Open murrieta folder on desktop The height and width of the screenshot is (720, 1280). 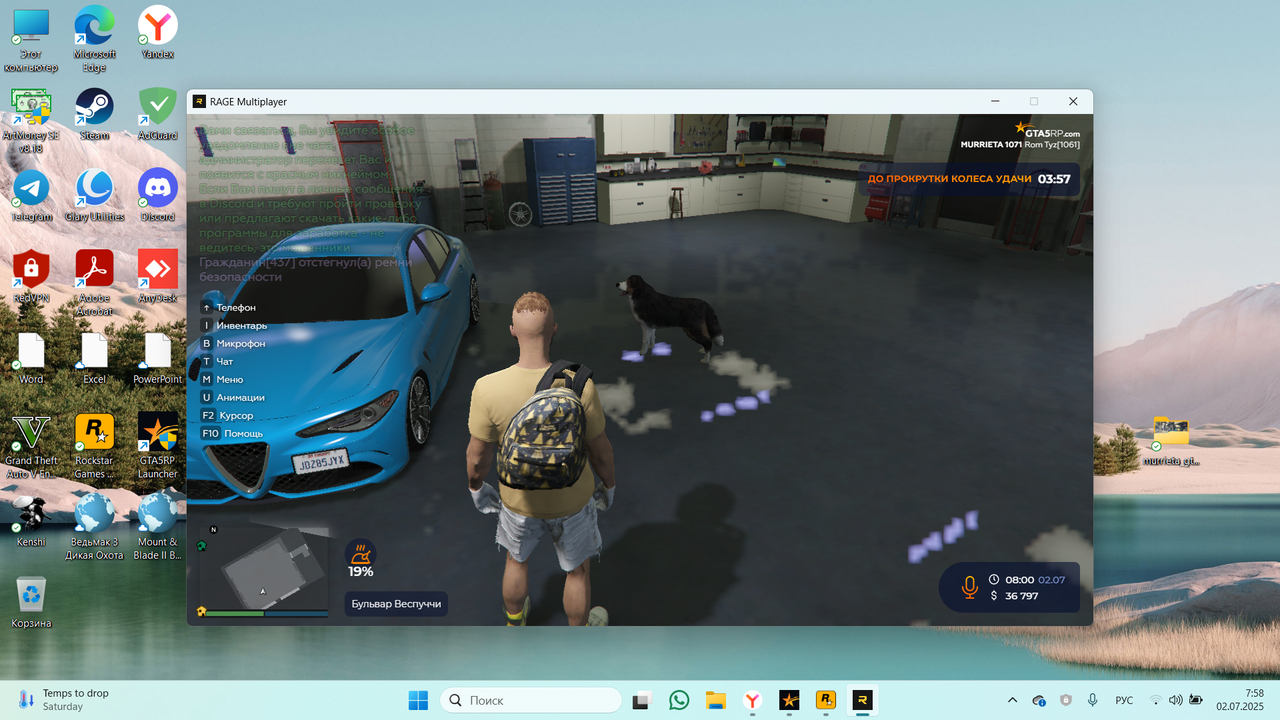1171,440
